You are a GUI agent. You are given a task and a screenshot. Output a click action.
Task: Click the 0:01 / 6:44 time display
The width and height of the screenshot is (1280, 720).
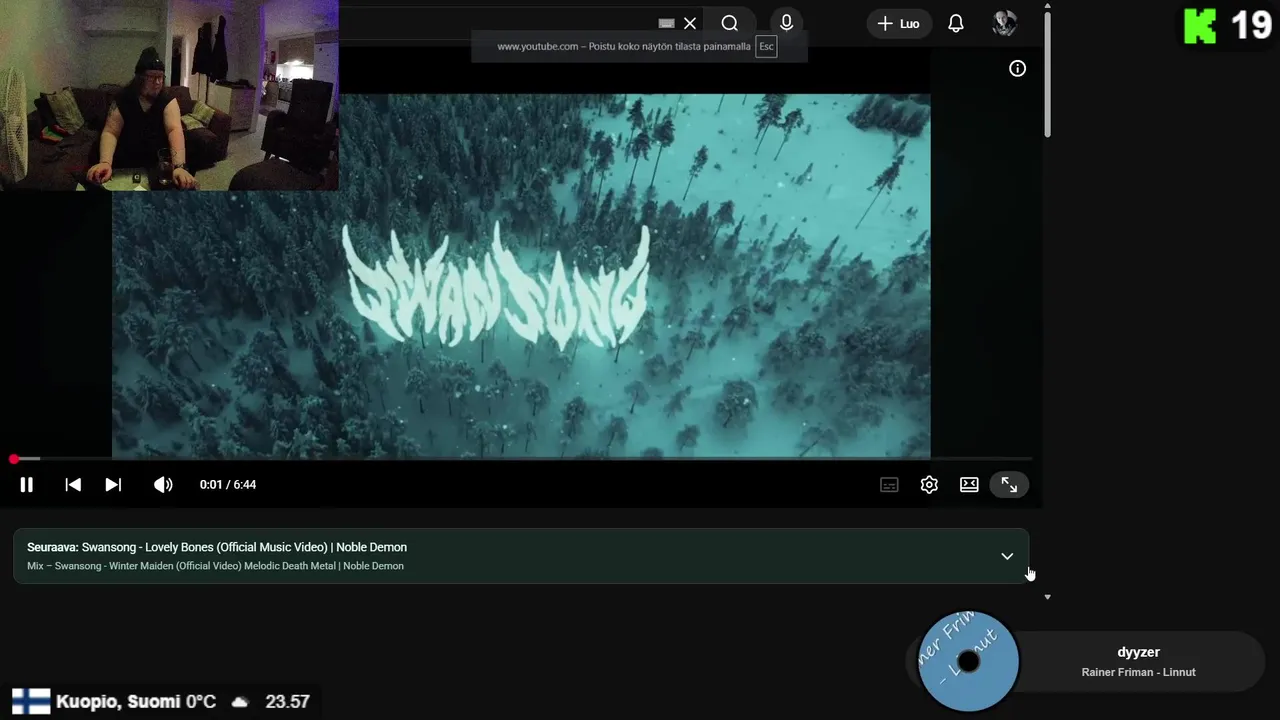point(228,485)
